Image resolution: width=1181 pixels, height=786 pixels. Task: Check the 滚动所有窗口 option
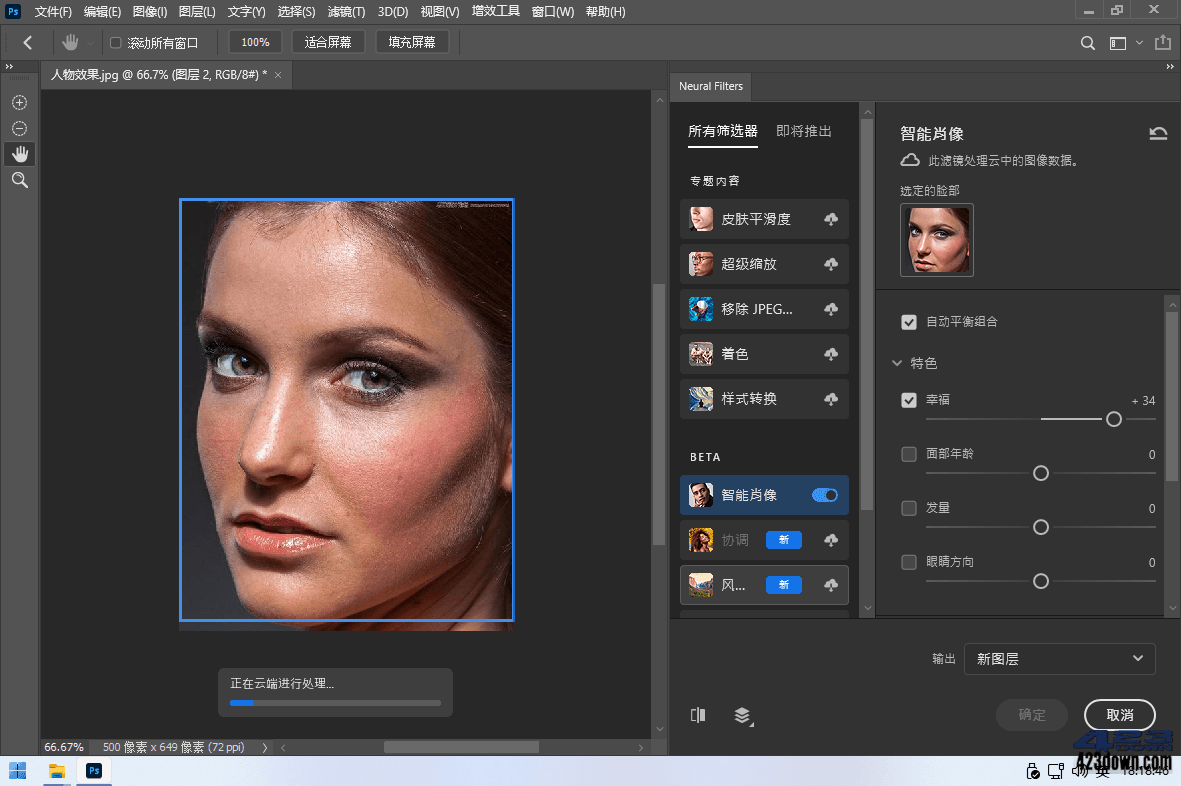pyautogui.click(x=116, y=43)
